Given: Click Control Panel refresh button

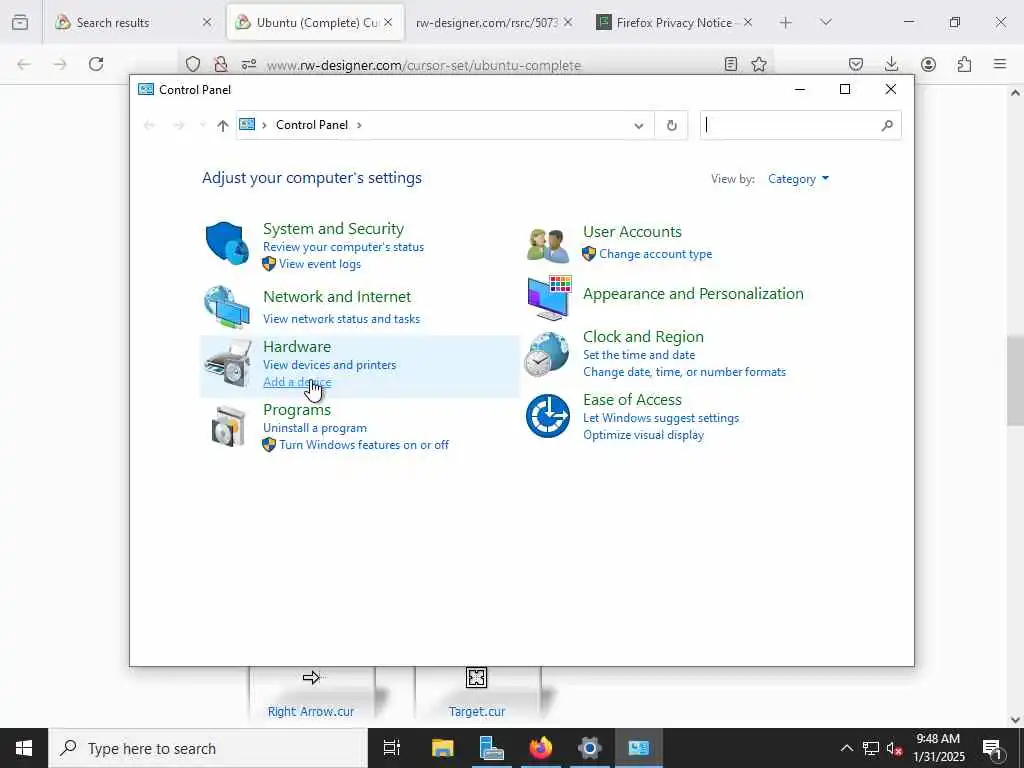Looking at the screenshot, I should (x=671, y=125).
